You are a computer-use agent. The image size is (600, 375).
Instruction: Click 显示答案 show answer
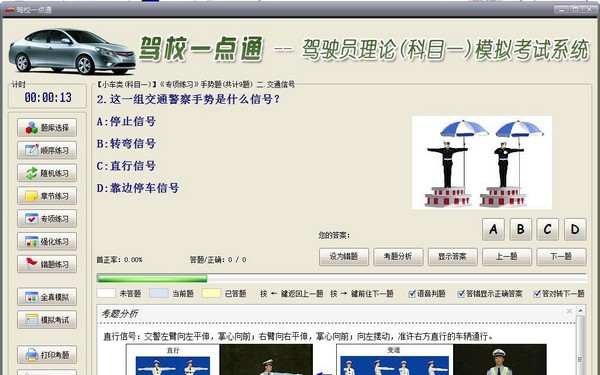(452, 257)
